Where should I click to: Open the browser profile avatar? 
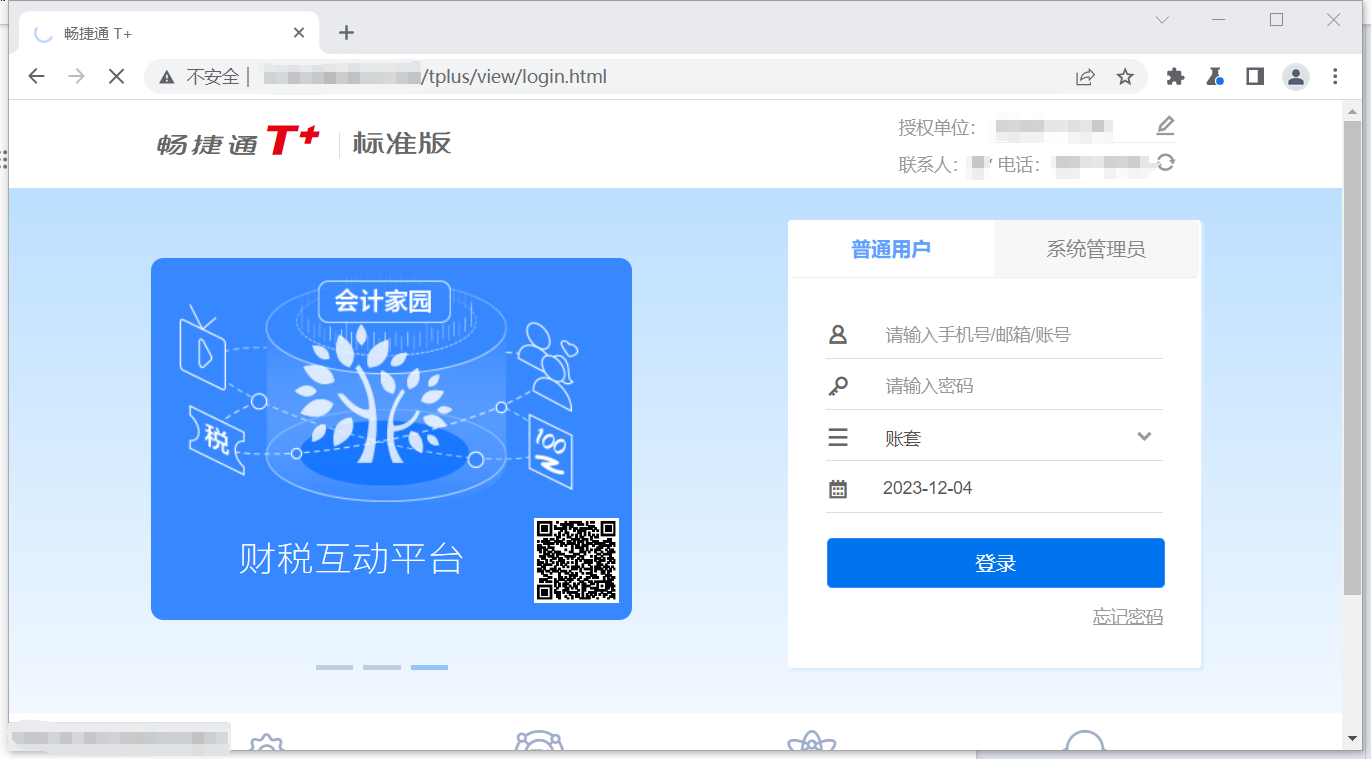[x=1296, y=77]
